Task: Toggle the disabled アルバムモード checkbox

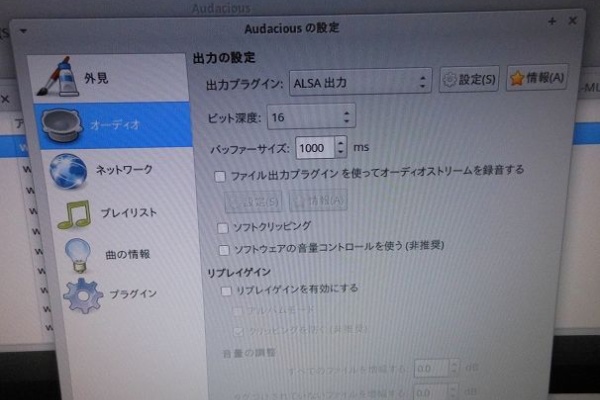Action: (x=238, y=311)
